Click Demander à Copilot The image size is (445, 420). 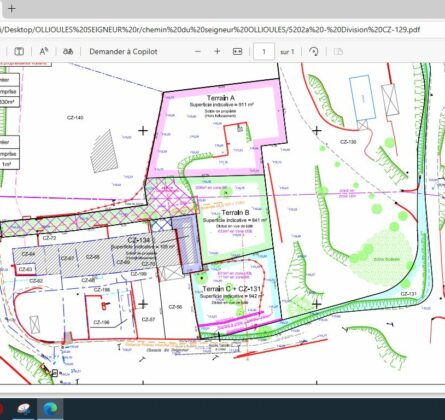pyautogui.click(x=123, y=52)
